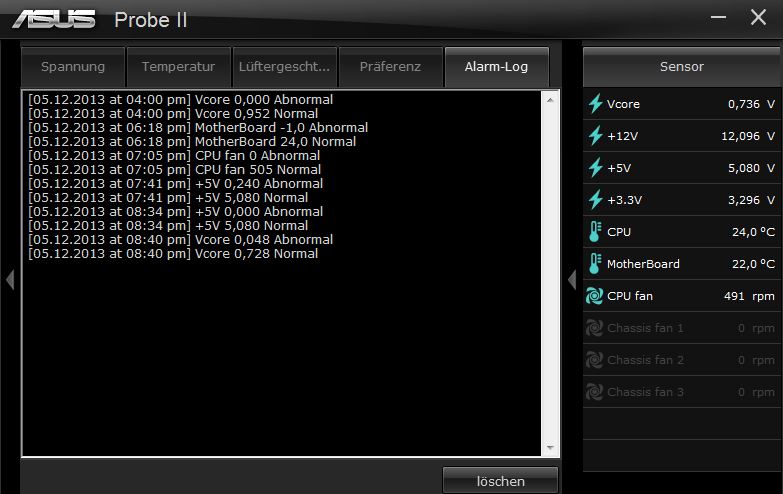Click the log scrollbar down arrow
783x494 pixels.
(x=550, y=448)
